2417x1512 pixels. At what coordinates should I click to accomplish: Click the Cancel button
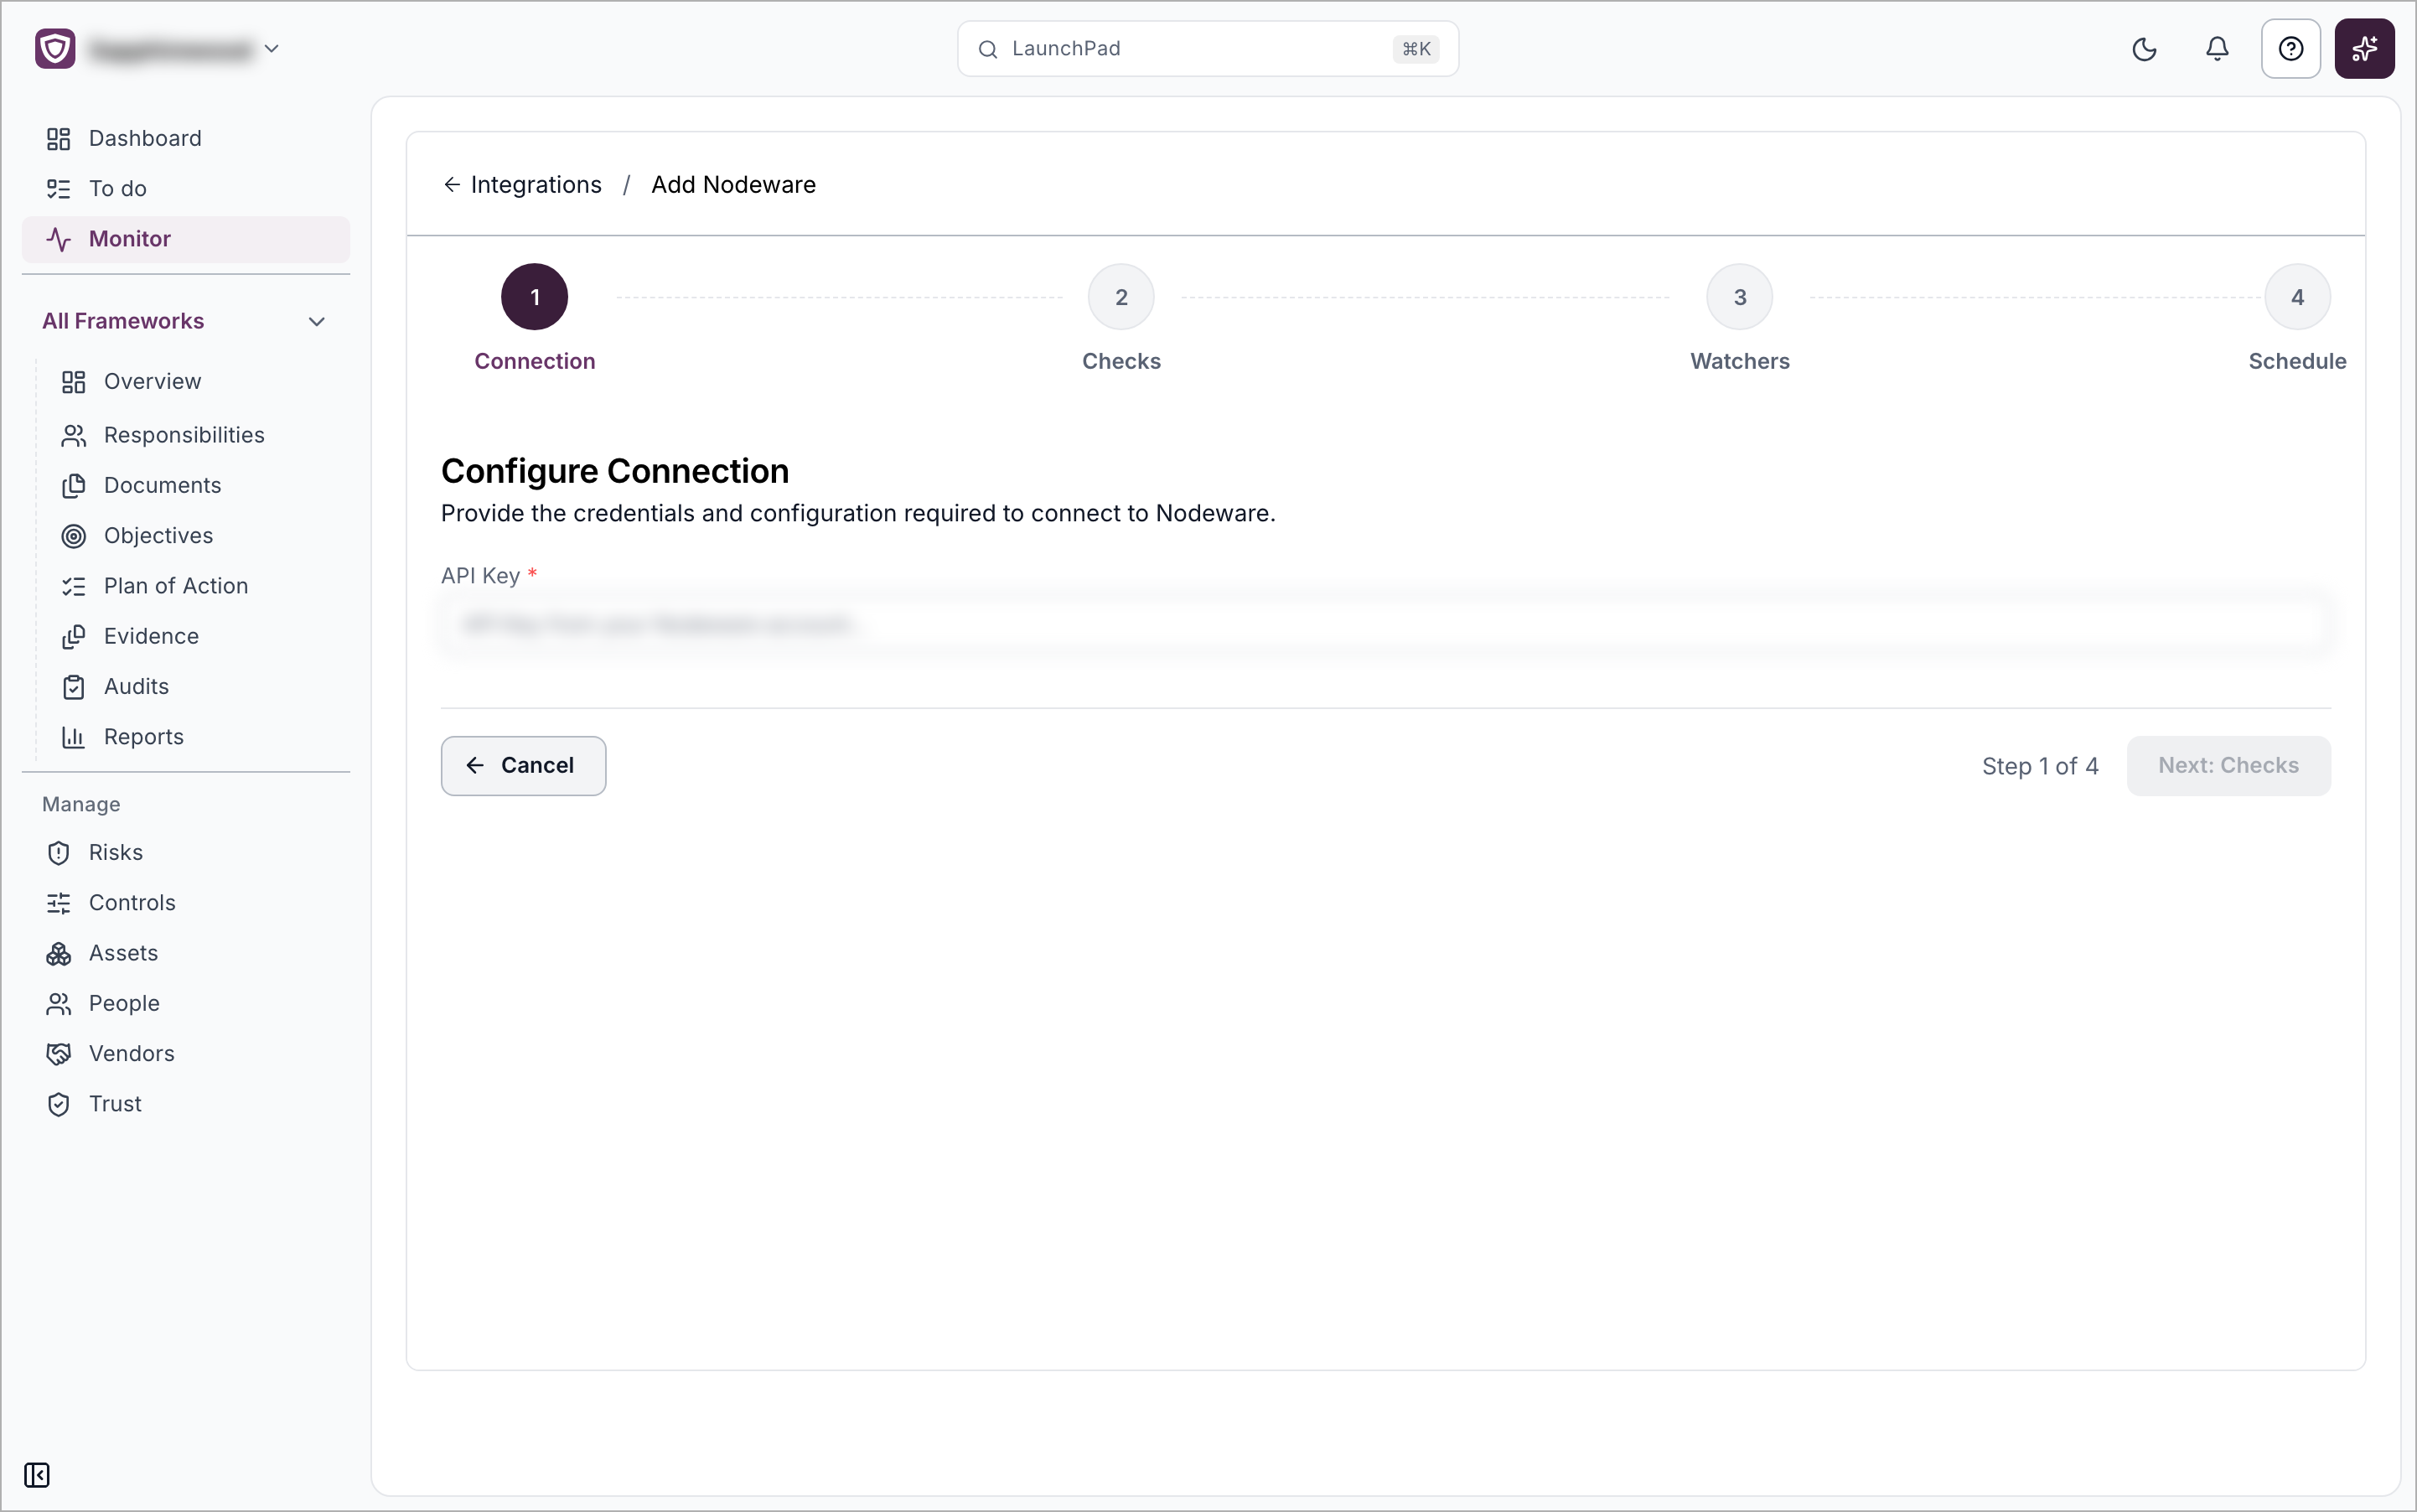(523, 766)
